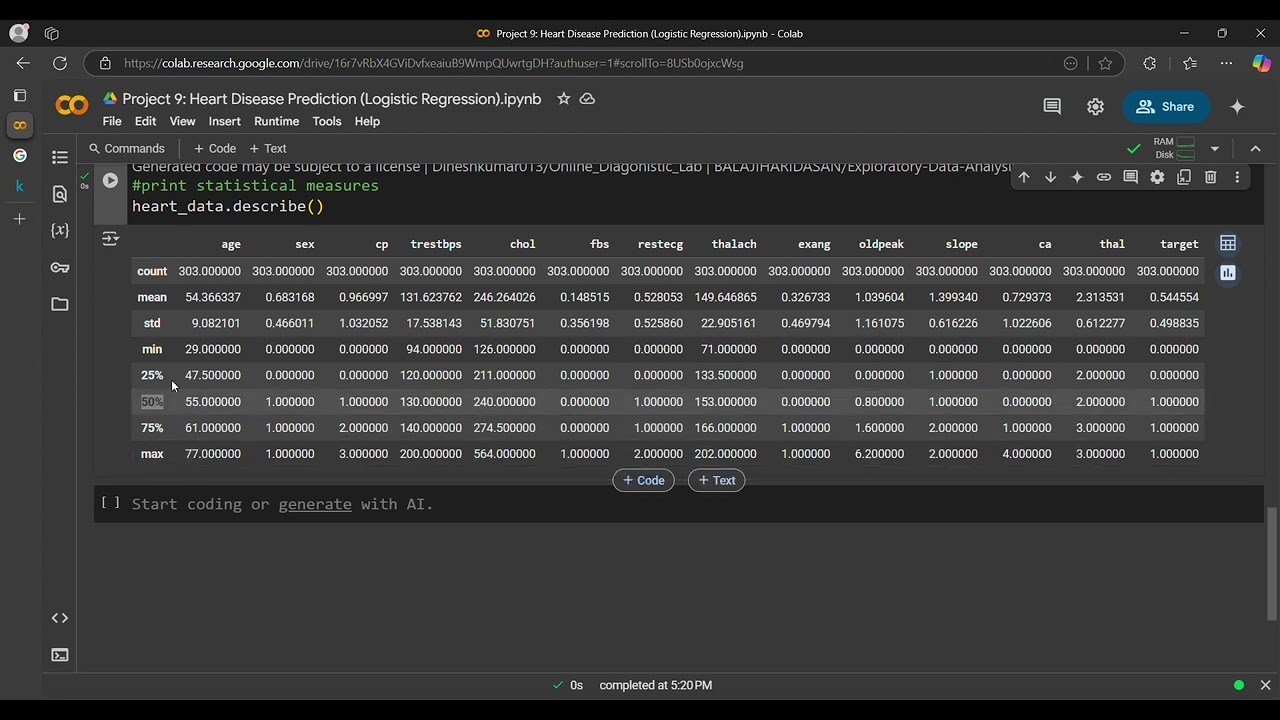This screenshot has height=720, width=1280.
Task: Mirror the cell in a tab
Action: tap(1184, 177)
